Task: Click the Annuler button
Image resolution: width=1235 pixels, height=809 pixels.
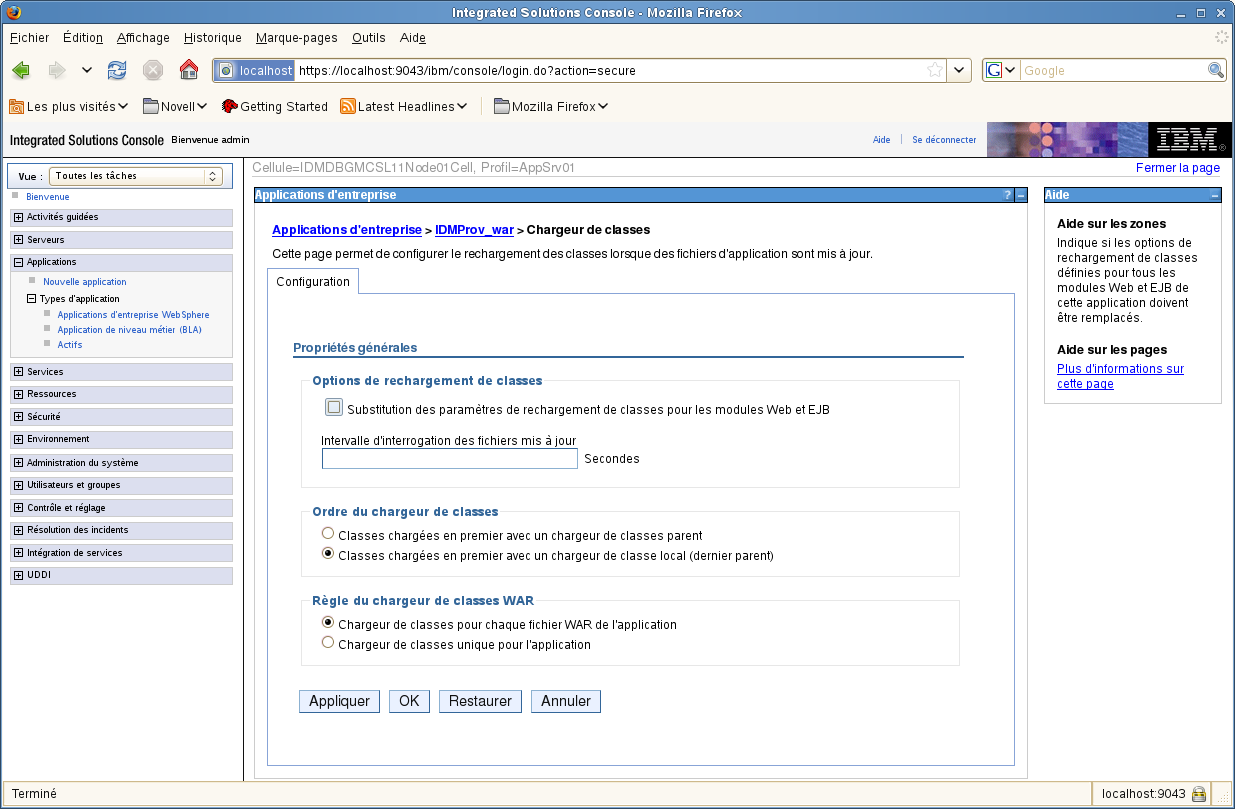Action: pos(566,702)
